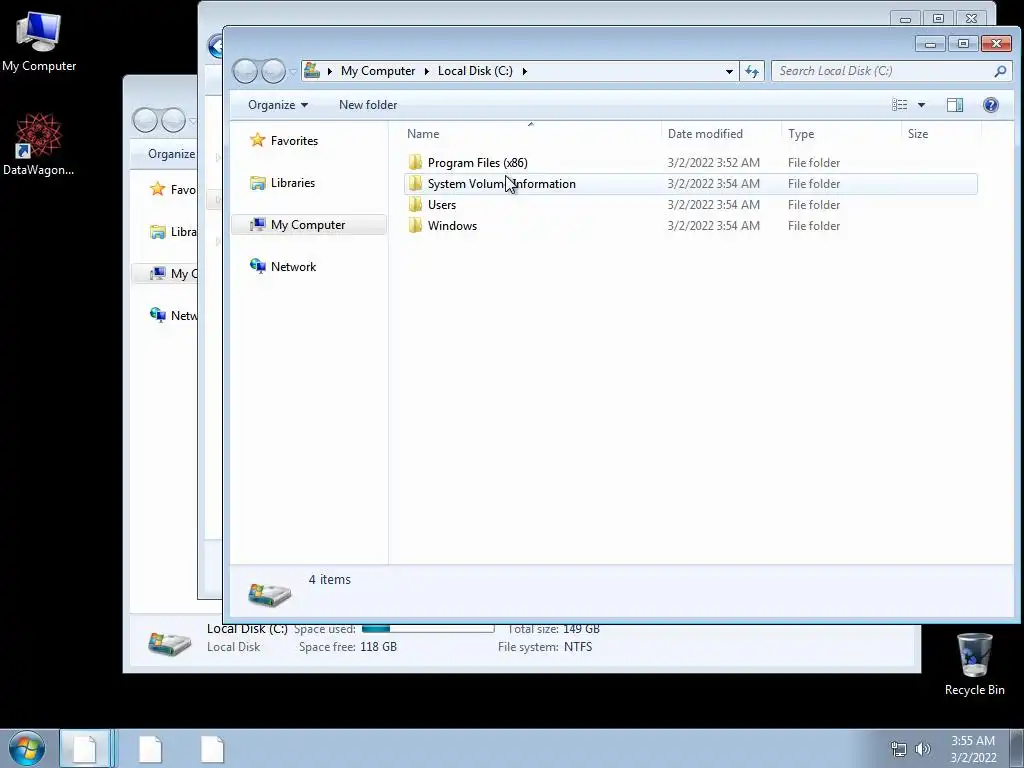Image resolution: width=1024 pixels, height=768 pixels.
Task: Click Space used bar in details pane
Action: pyautogui.click(x=428, y=629)
